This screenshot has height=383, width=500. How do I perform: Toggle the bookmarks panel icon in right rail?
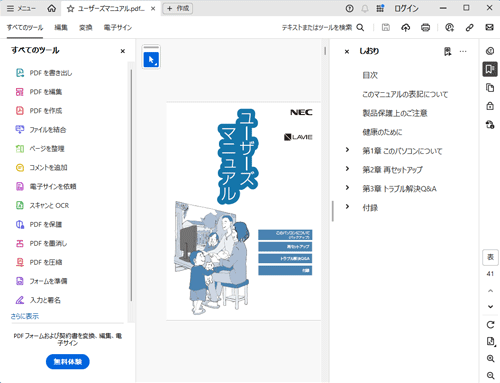pyautogui.click(x=490, y=69)
